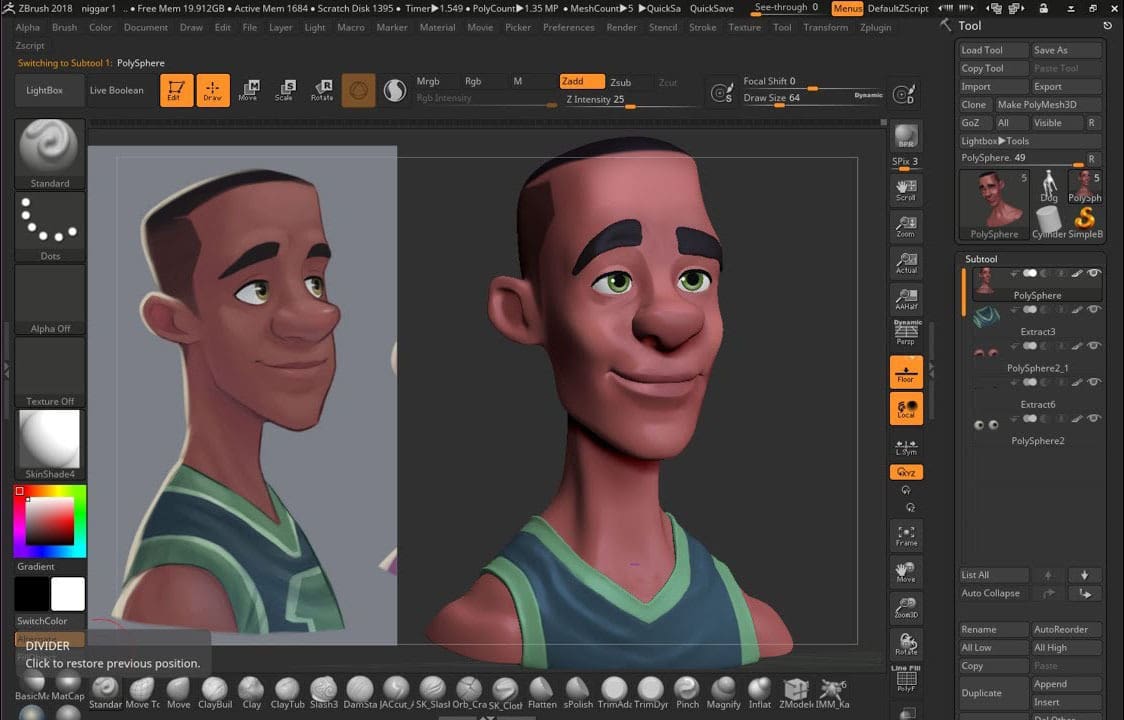This screenshot has height=720, width=1124.
Task: Enable Zadd mode
Action: (582, 81)
